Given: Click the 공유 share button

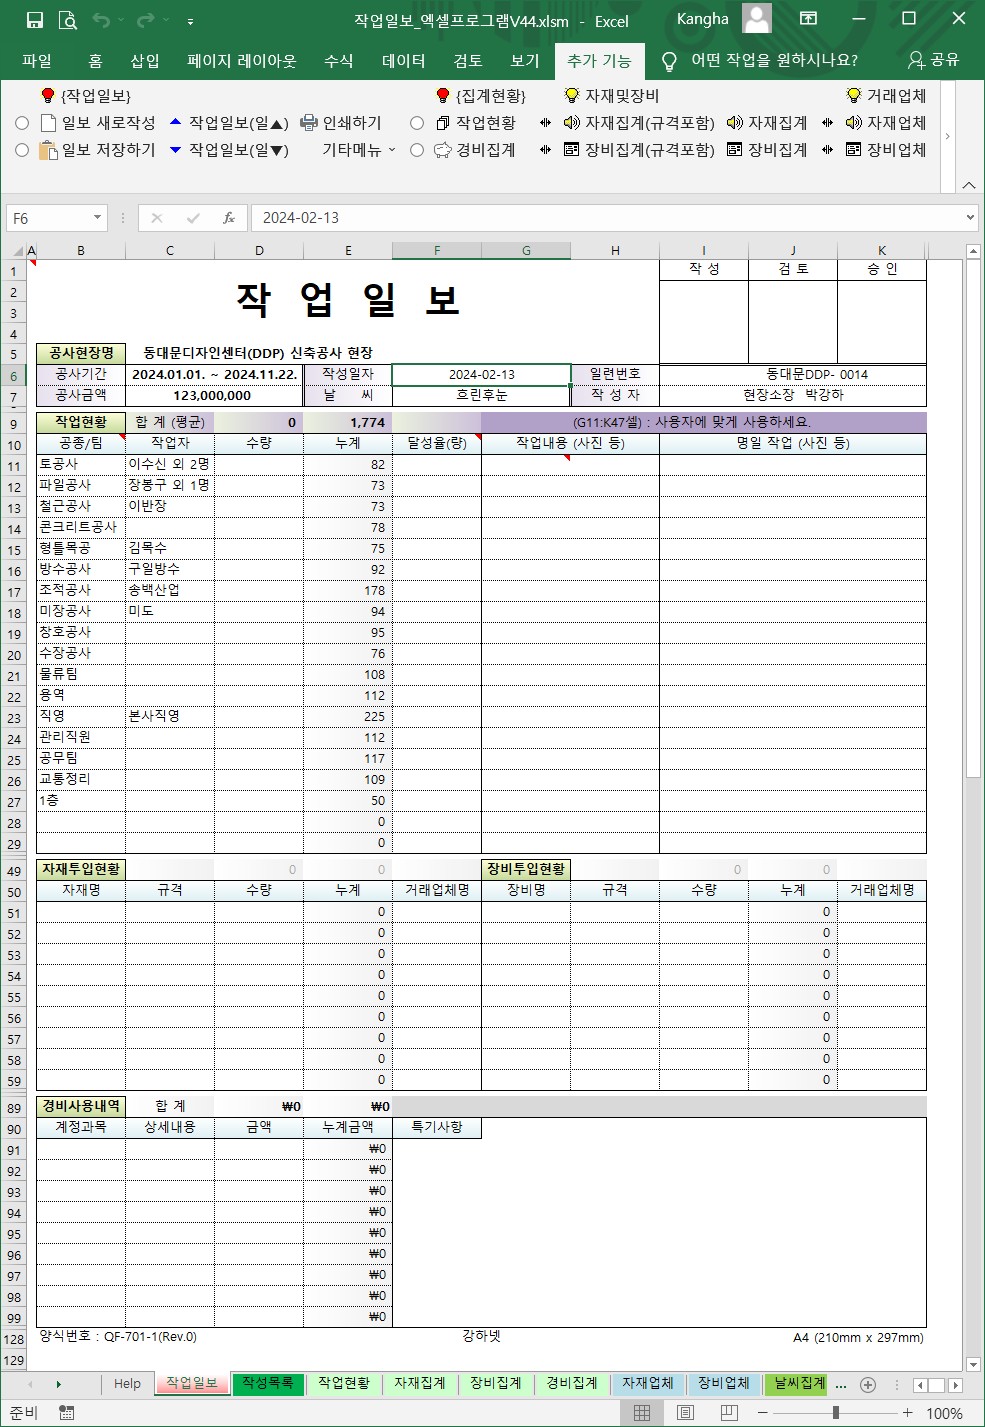Looking at the screenshot, I should click(932, 60).
